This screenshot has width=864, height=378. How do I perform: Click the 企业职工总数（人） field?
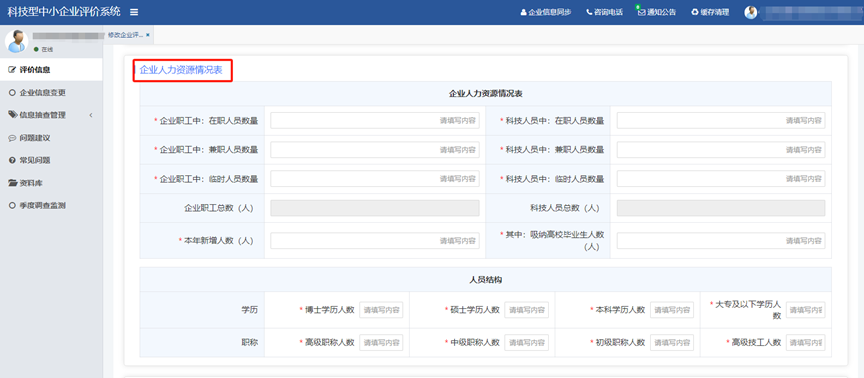[x=375, y=208]
